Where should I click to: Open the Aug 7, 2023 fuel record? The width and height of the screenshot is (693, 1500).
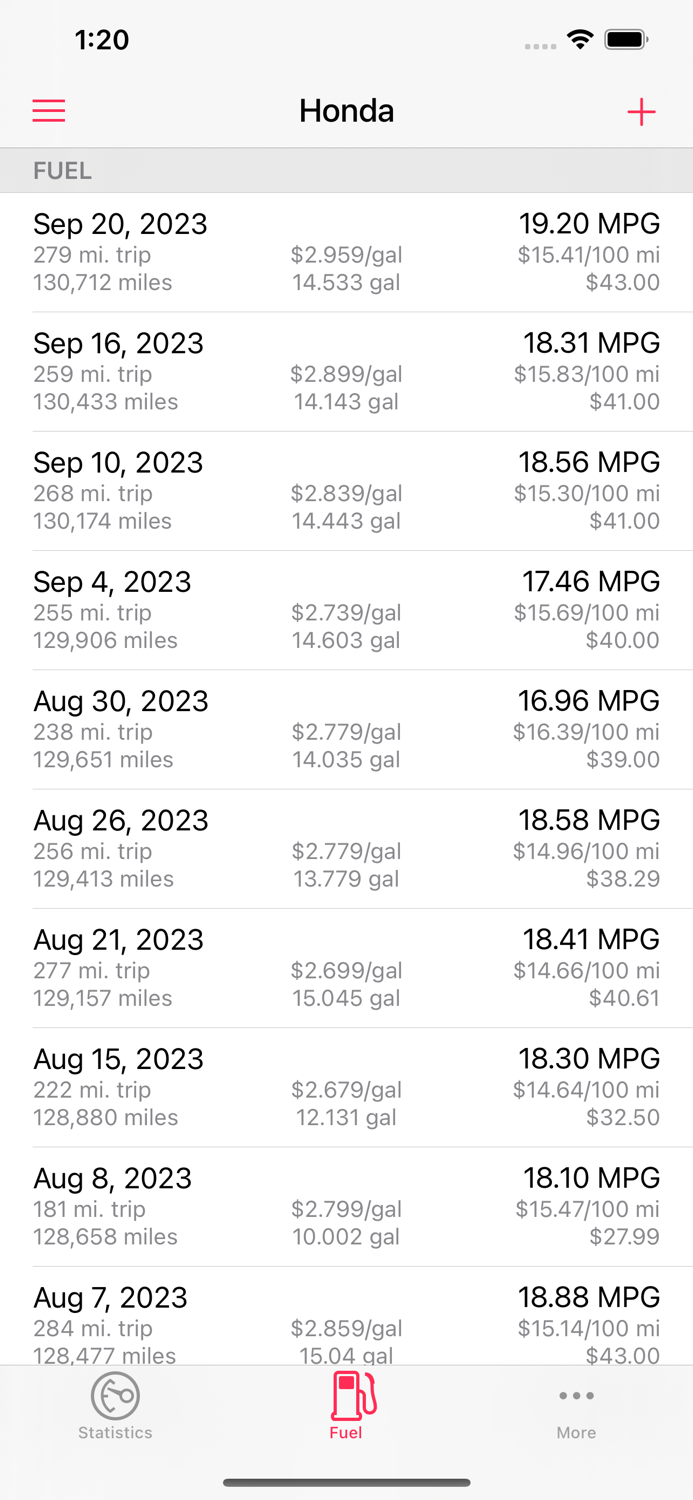point(346,1323)
